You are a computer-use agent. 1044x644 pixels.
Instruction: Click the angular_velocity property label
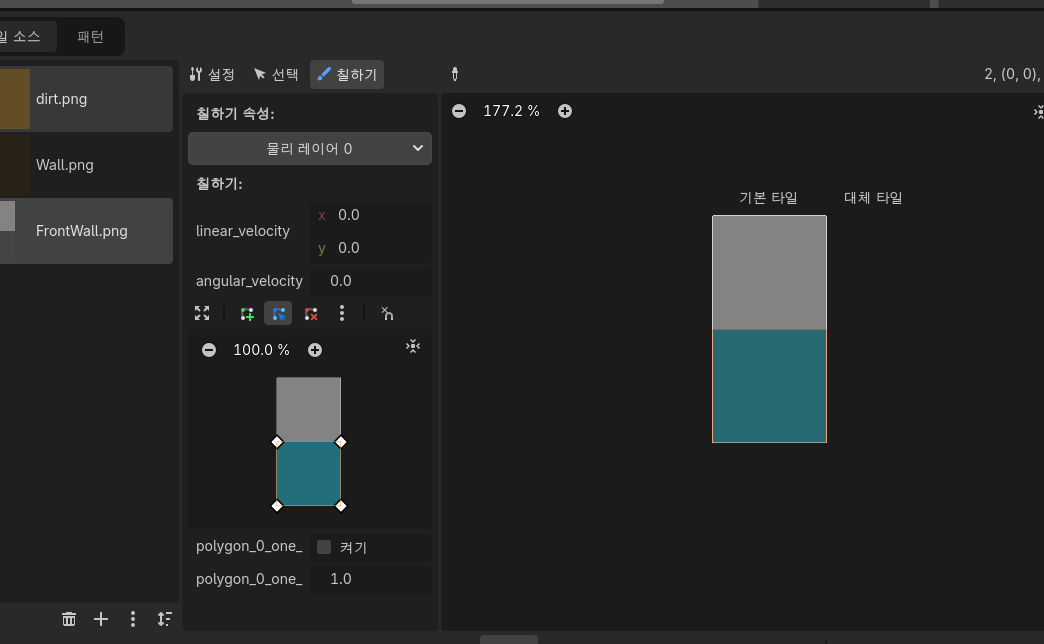(x=249, y=281)
